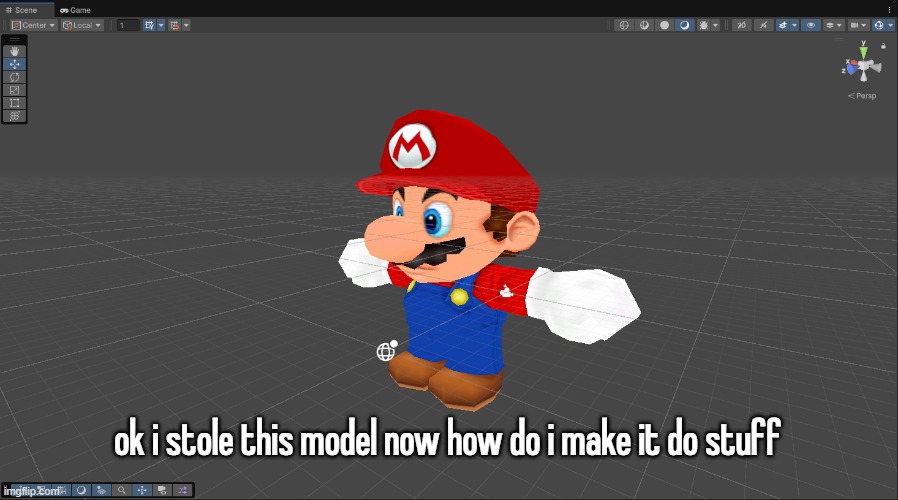
Task: Open the grid snapping settings arrow
Action: coord(161,25)
